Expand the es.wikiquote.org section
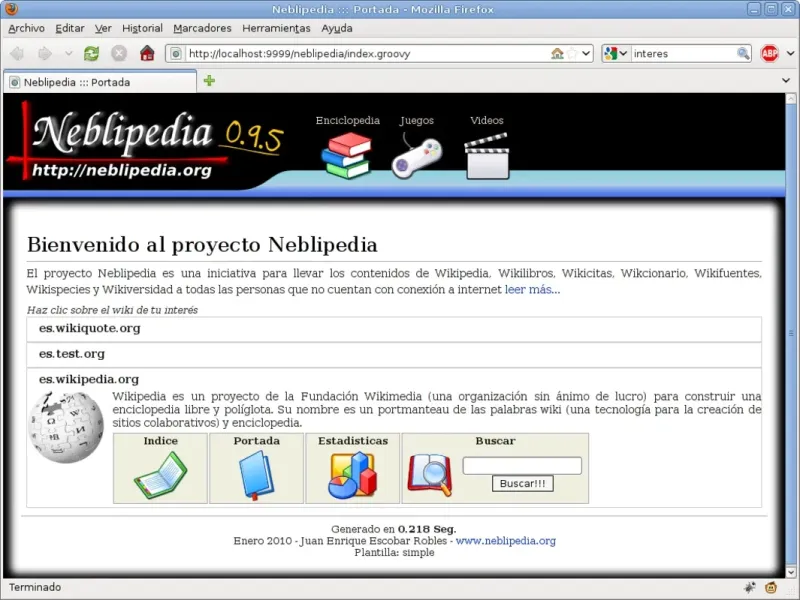 coord(394,329)
